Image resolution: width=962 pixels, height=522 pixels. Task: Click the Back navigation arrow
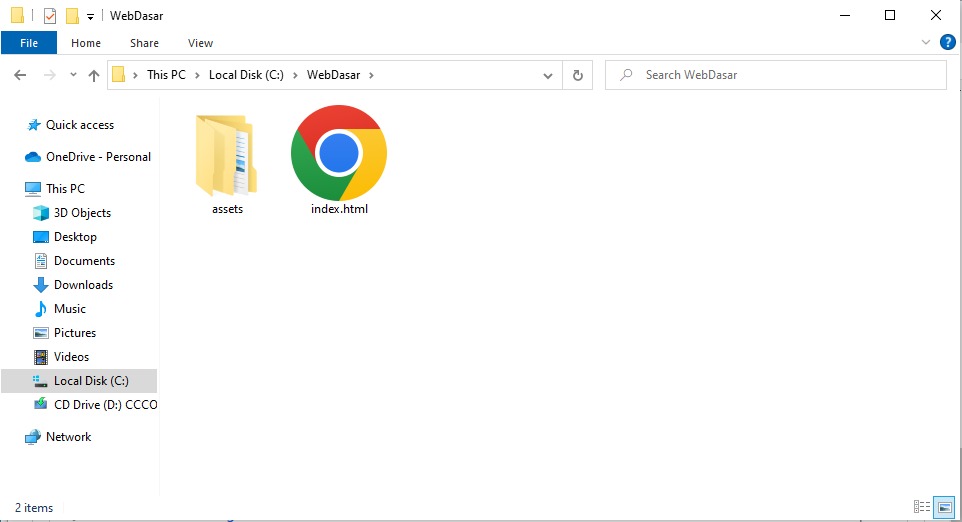[x=20, y=75]
